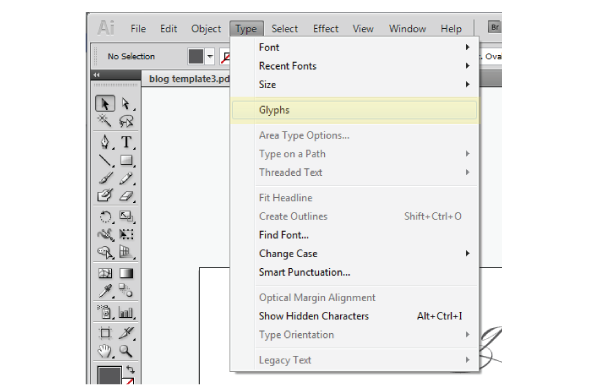Image resolution: width=610 pixels, height=387 pixels.
Task: Select the Line Segment tool
Action: [105, 160]
